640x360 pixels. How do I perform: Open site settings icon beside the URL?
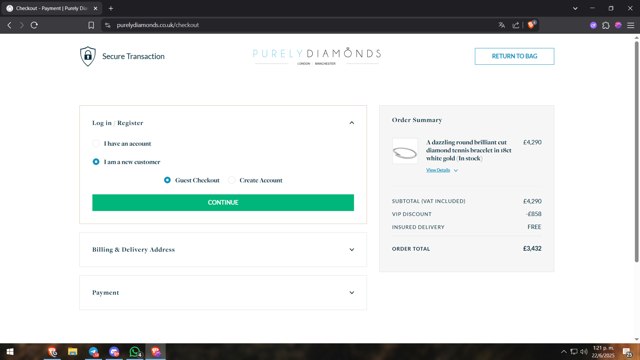[107, 25]
